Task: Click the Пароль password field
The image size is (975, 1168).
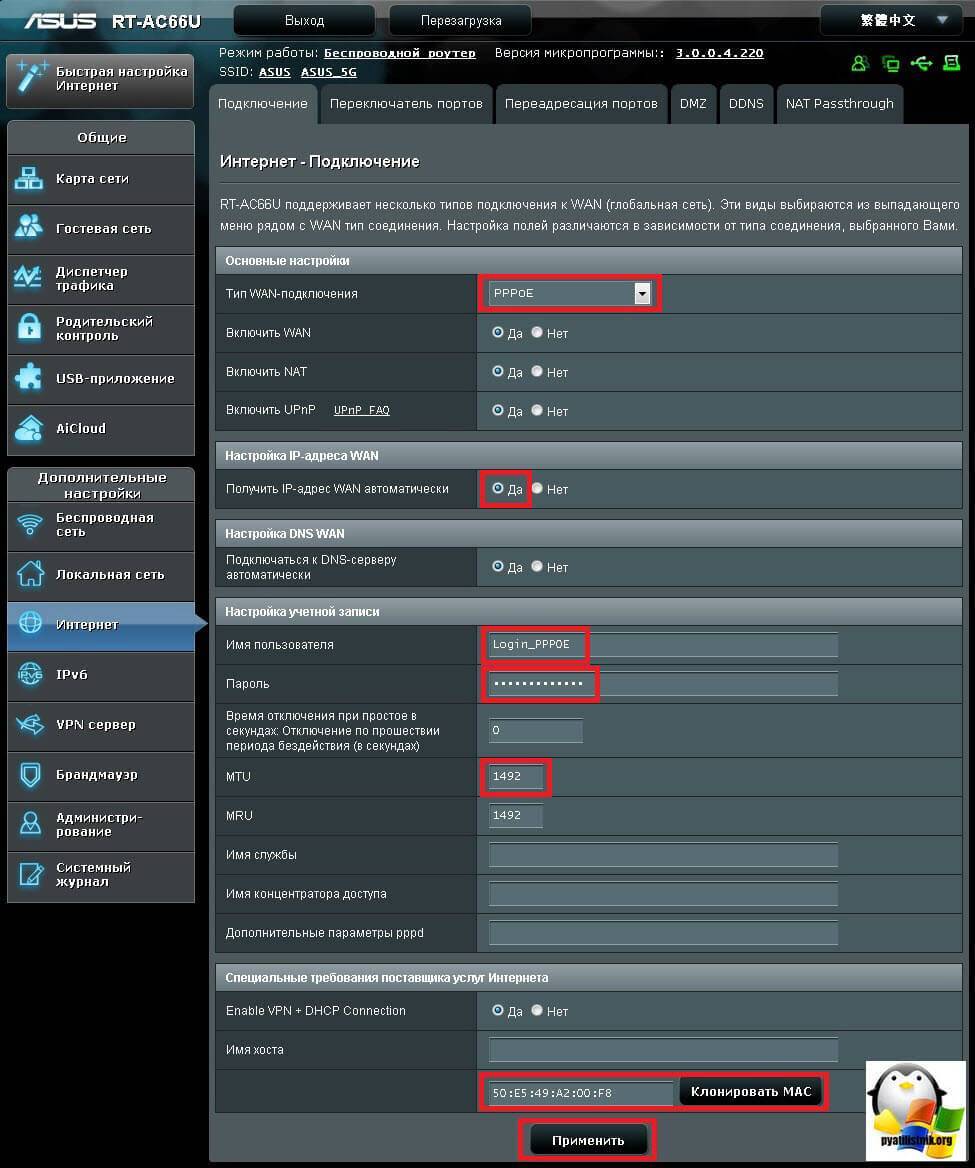Action: point(663,684)
